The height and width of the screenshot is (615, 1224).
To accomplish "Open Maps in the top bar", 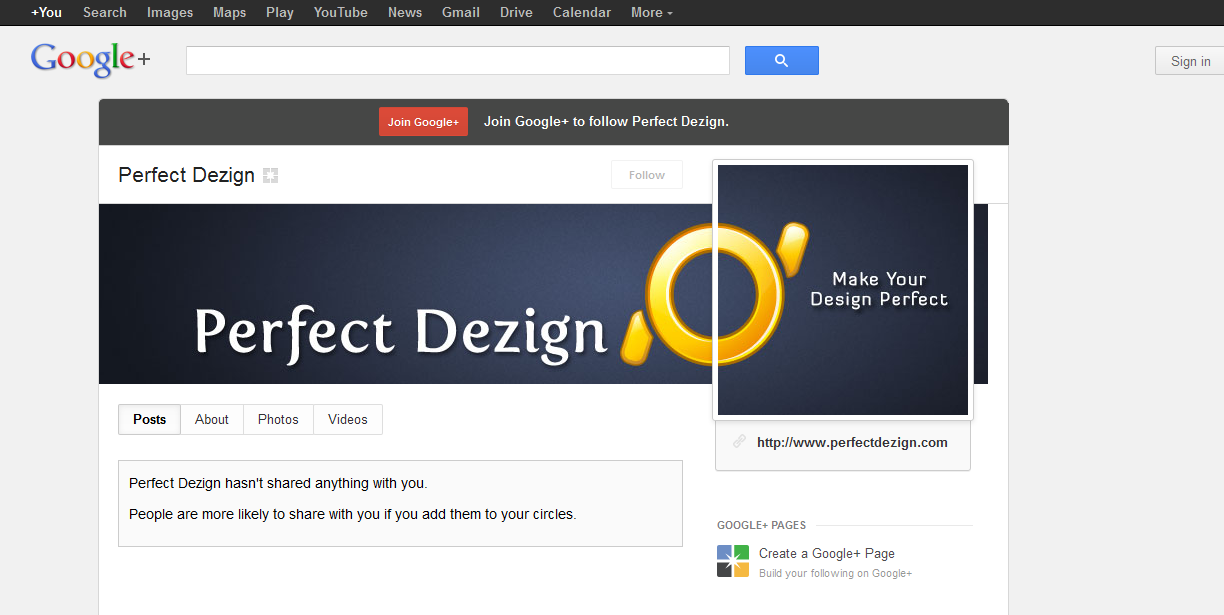I will coord(229,12).
